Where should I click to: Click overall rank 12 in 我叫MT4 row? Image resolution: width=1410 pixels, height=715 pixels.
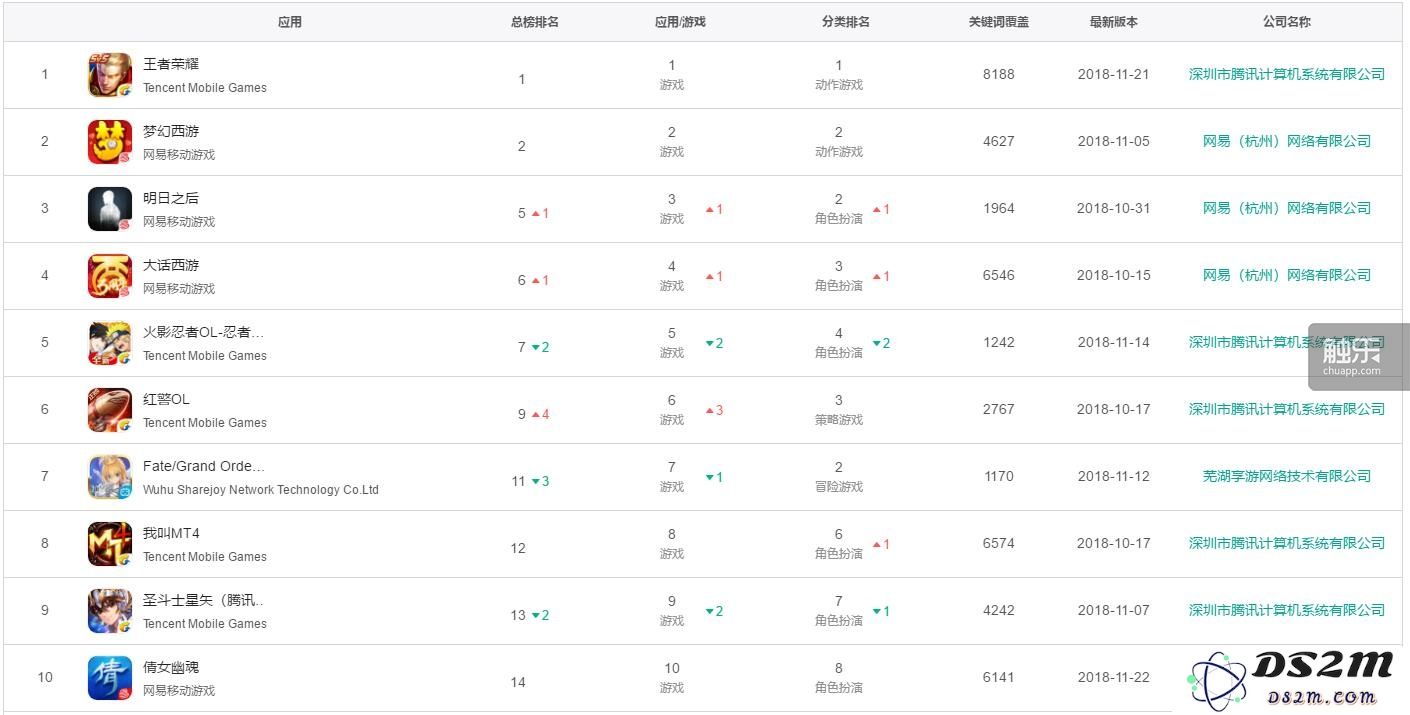[518, 548]
